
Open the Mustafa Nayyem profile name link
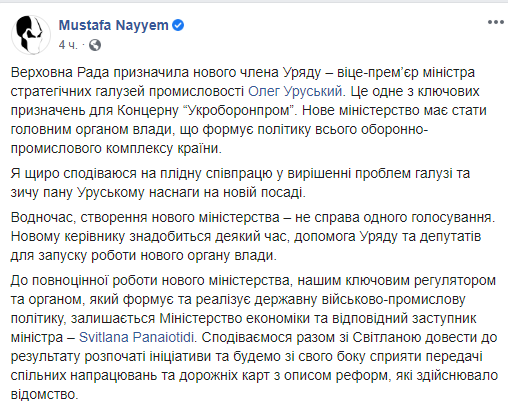pyautogui.click(x=114, y=25)
